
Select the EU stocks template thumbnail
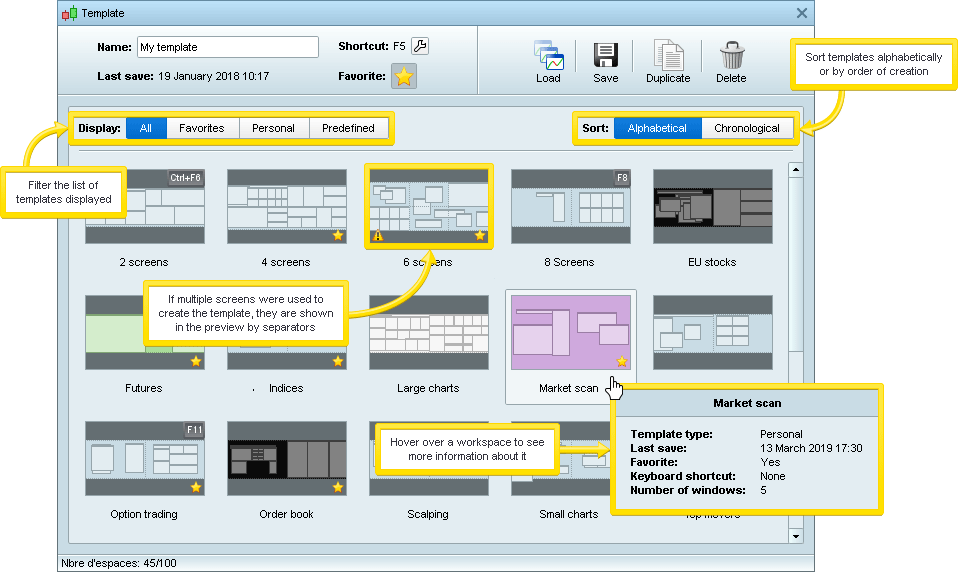pos(712,206)
